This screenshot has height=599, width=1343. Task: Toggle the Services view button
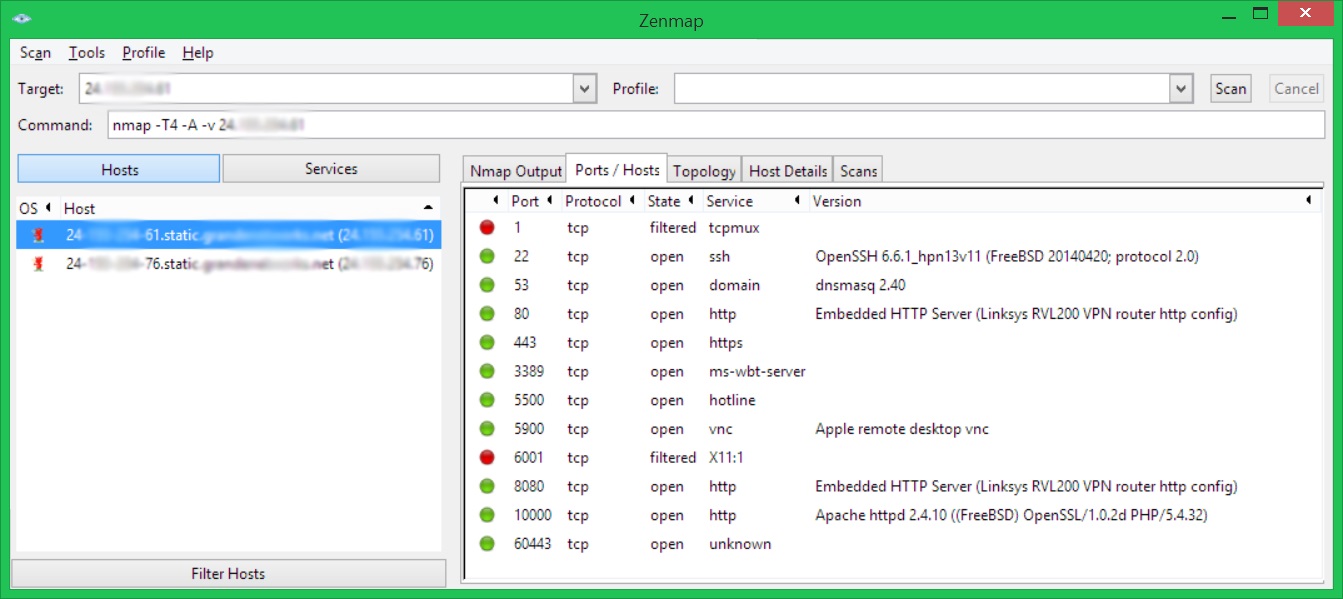331,169
